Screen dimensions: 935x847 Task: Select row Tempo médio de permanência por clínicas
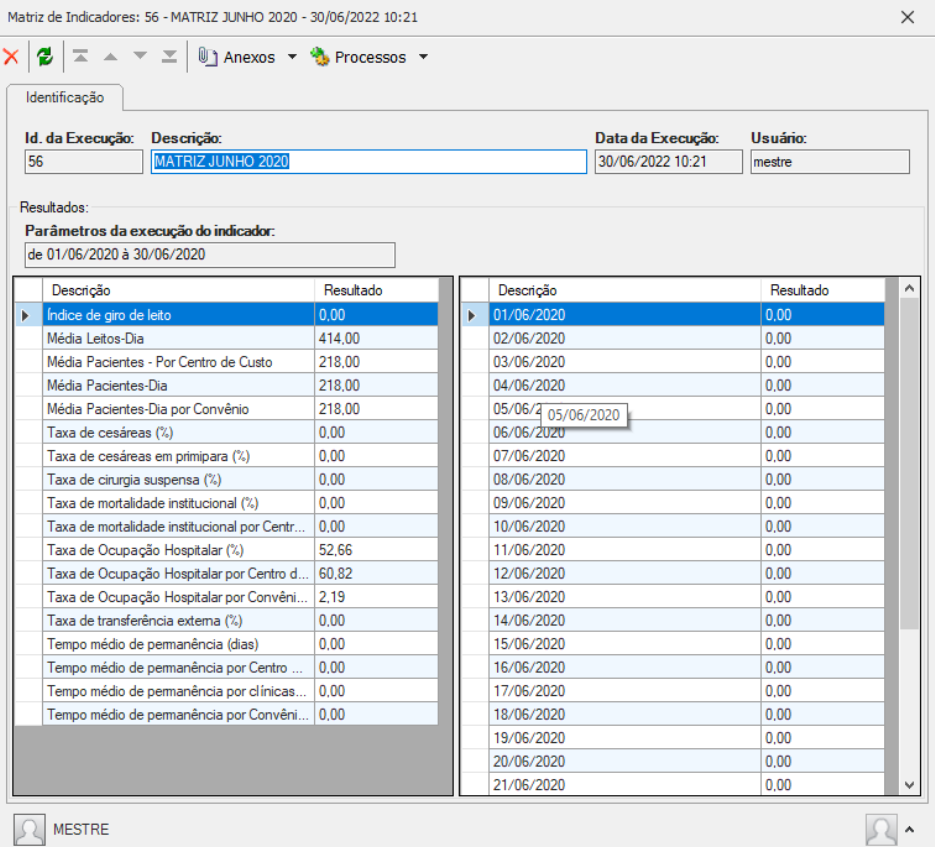[227, 691]
